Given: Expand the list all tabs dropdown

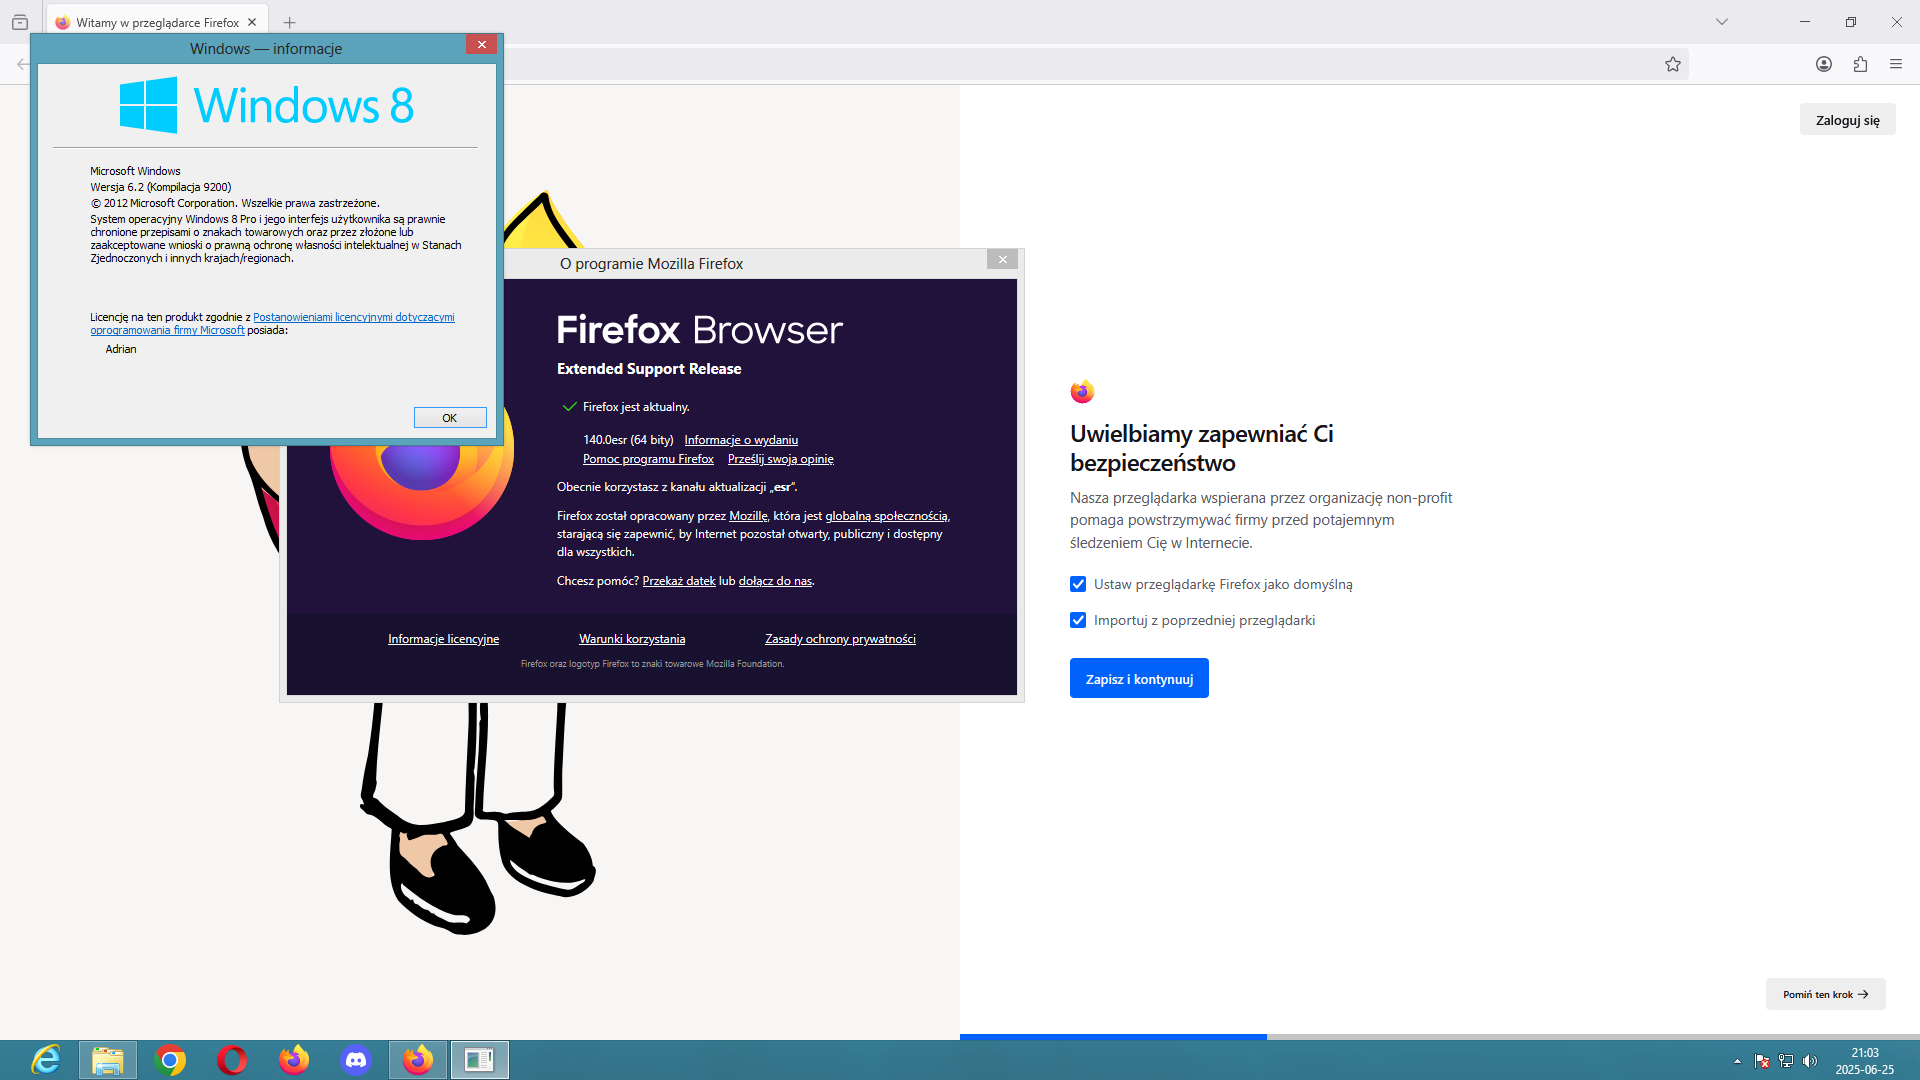Looking at the screenshot, I should (1722, 22).
